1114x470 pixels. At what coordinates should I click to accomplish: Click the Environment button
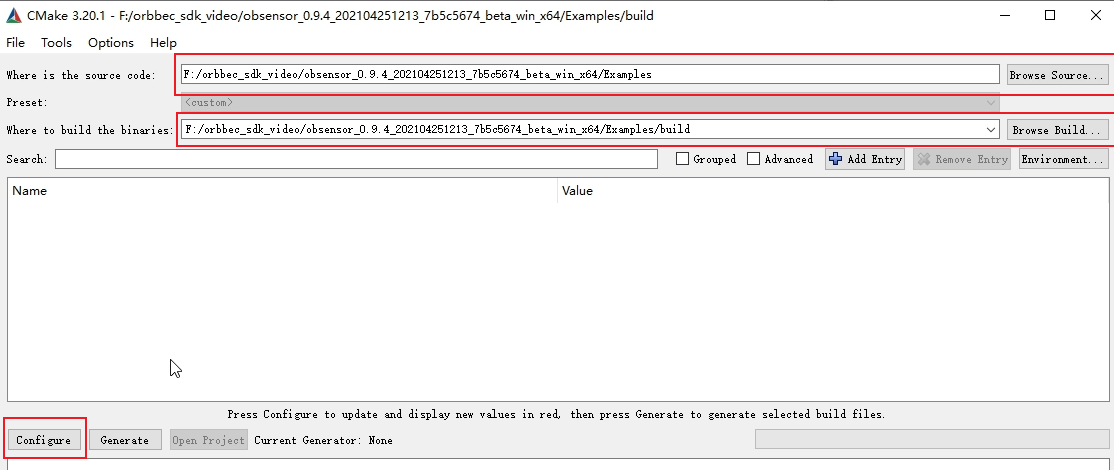[1064, 159]
